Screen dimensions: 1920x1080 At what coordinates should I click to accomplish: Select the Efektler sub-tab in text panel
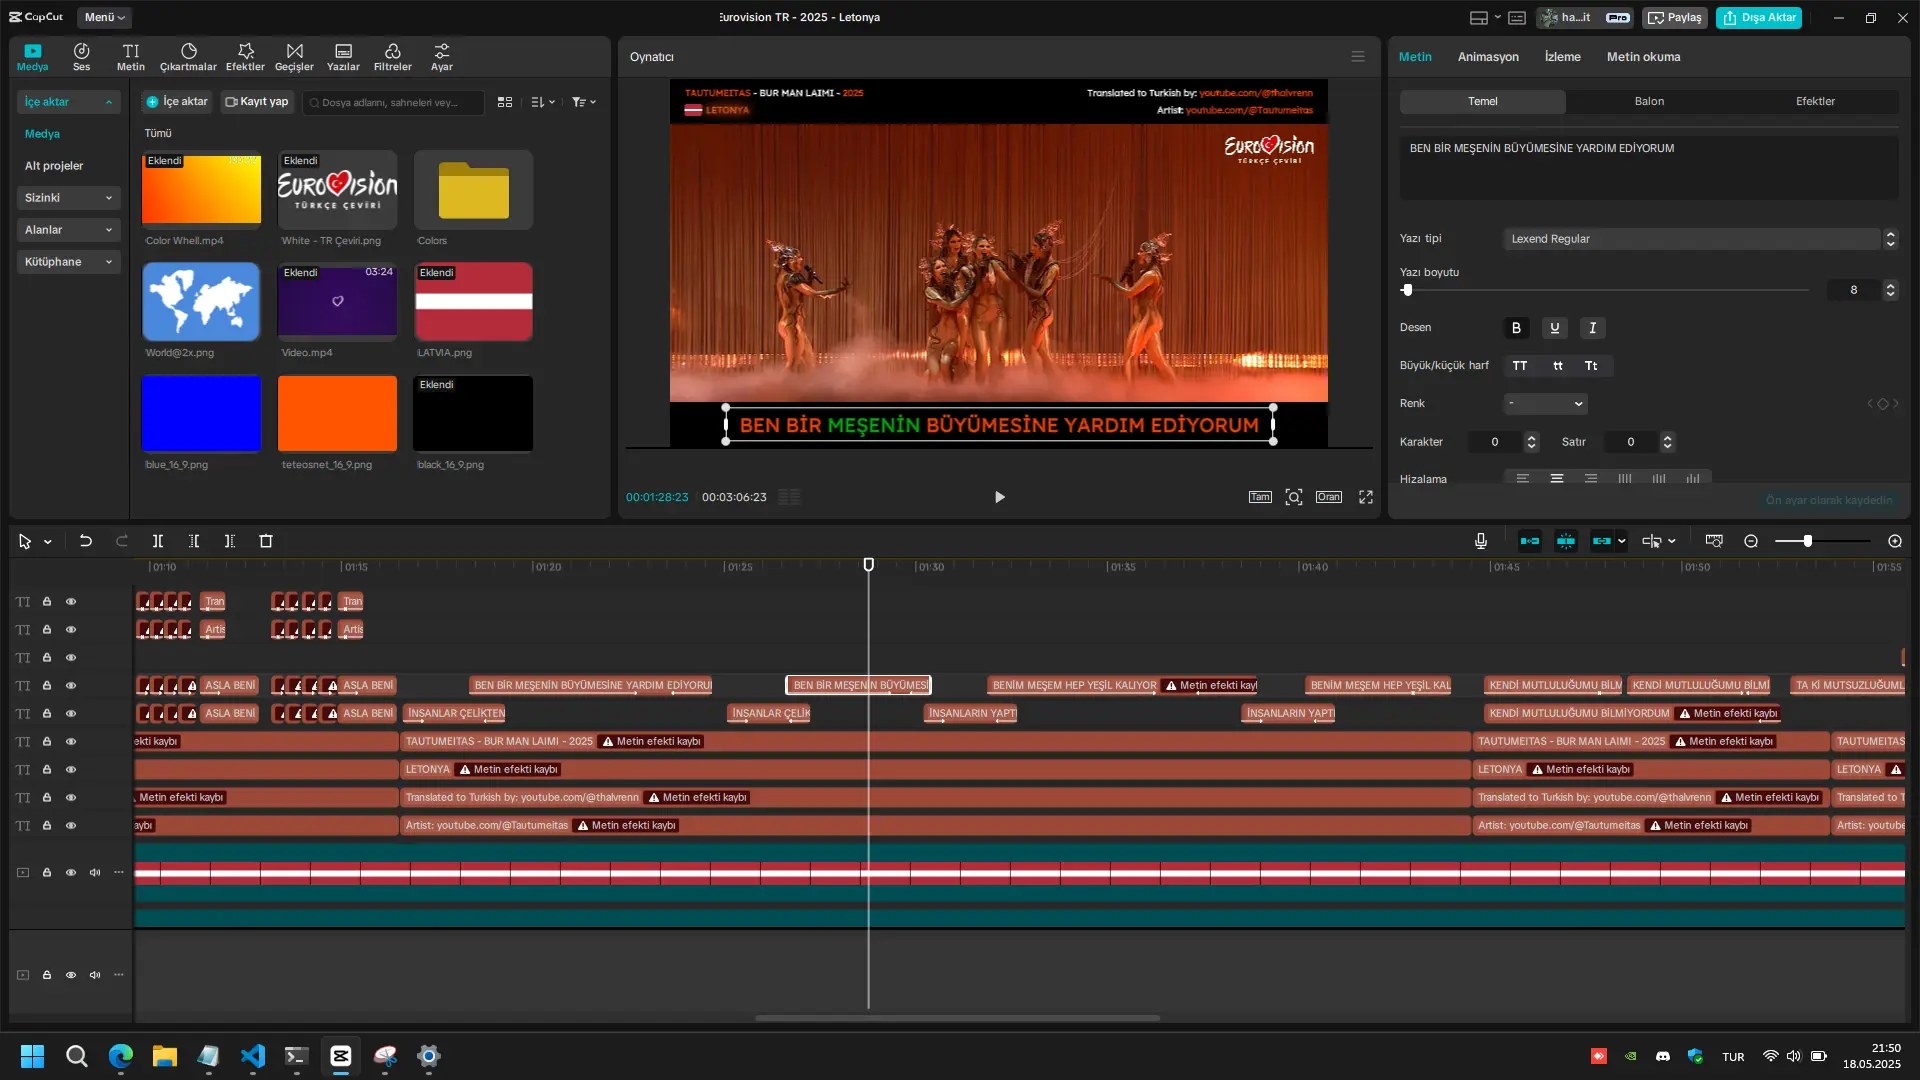(1815, 101)
